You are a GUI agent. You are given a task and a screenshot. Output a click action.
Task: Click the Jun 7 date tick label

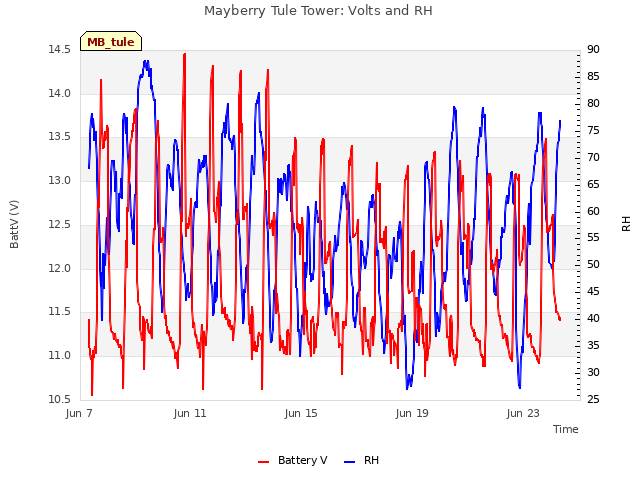tap(79, 413)
